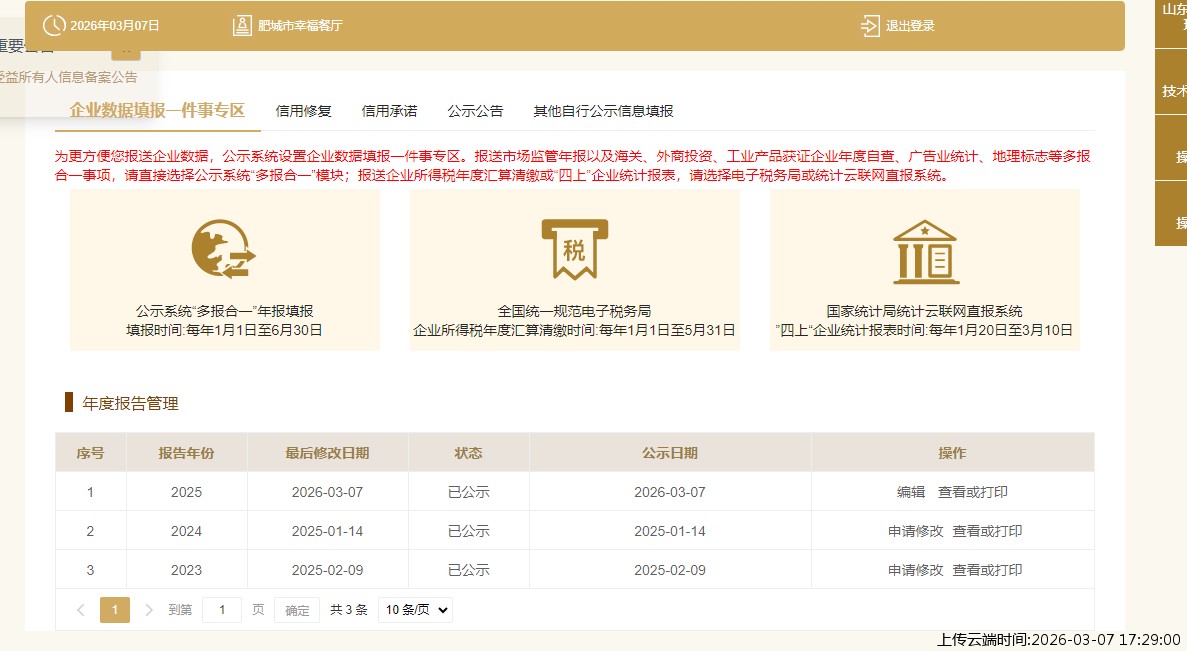Screen dimensions: 1187x653
Task: Click the statistics bureau bank icon
Action: point(925,250)
